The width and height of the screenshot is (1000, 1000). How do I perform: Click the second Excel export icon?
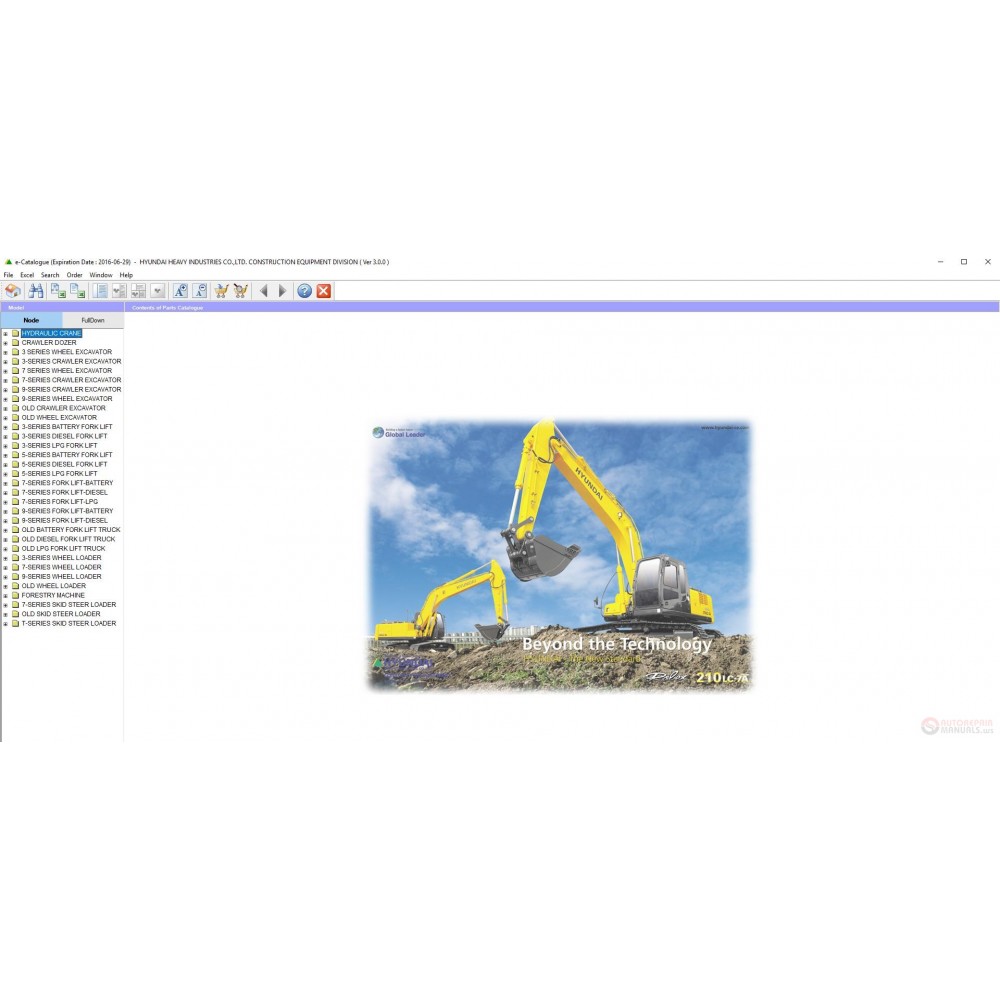click(x=78, y=291)
